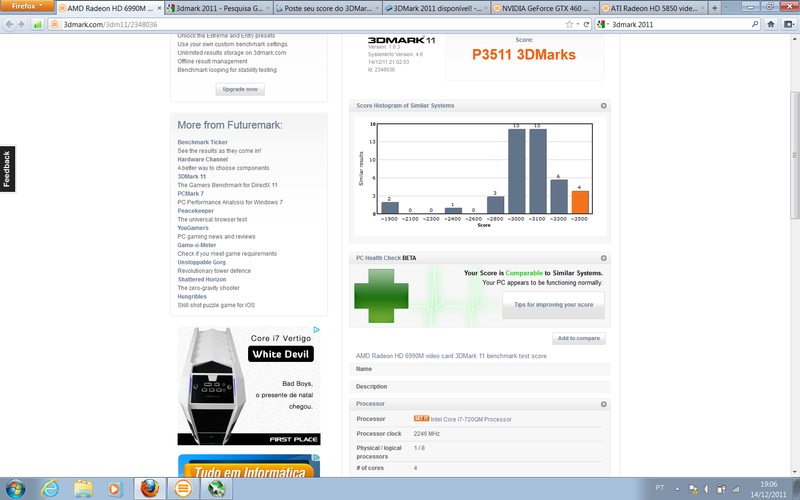Click the Core i7 Vertigo White Devil ad
800x500 pixels.
tap(249, 386)
